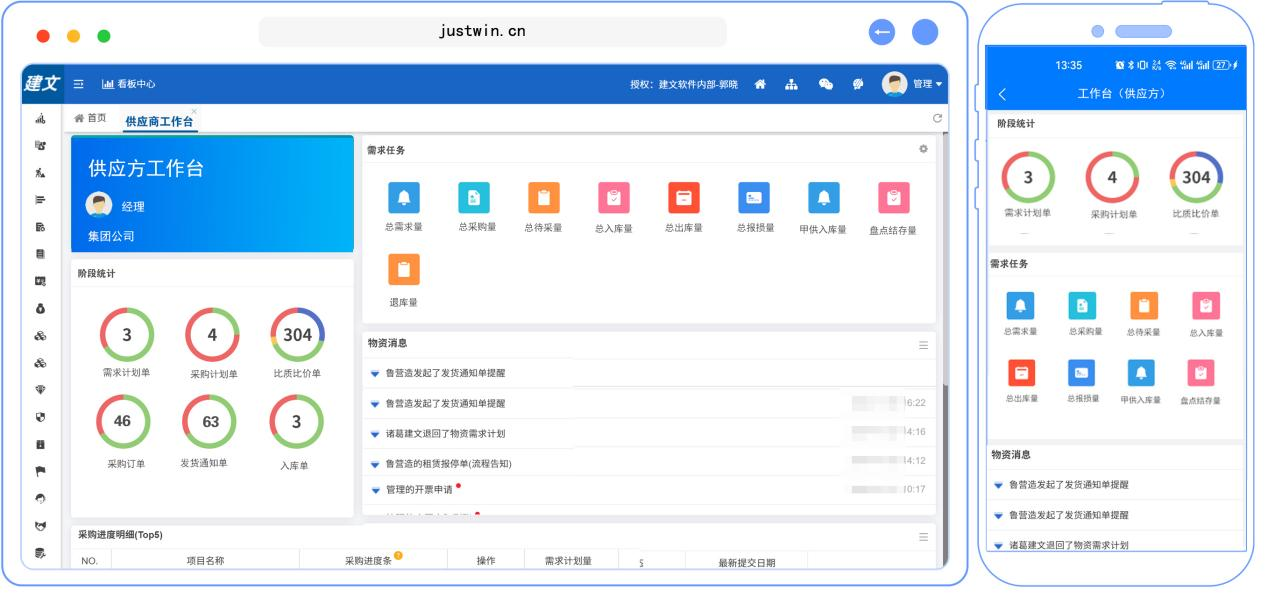
Task: Open the desktop 物资消息 panel menu icon
Action: point(923,344)
